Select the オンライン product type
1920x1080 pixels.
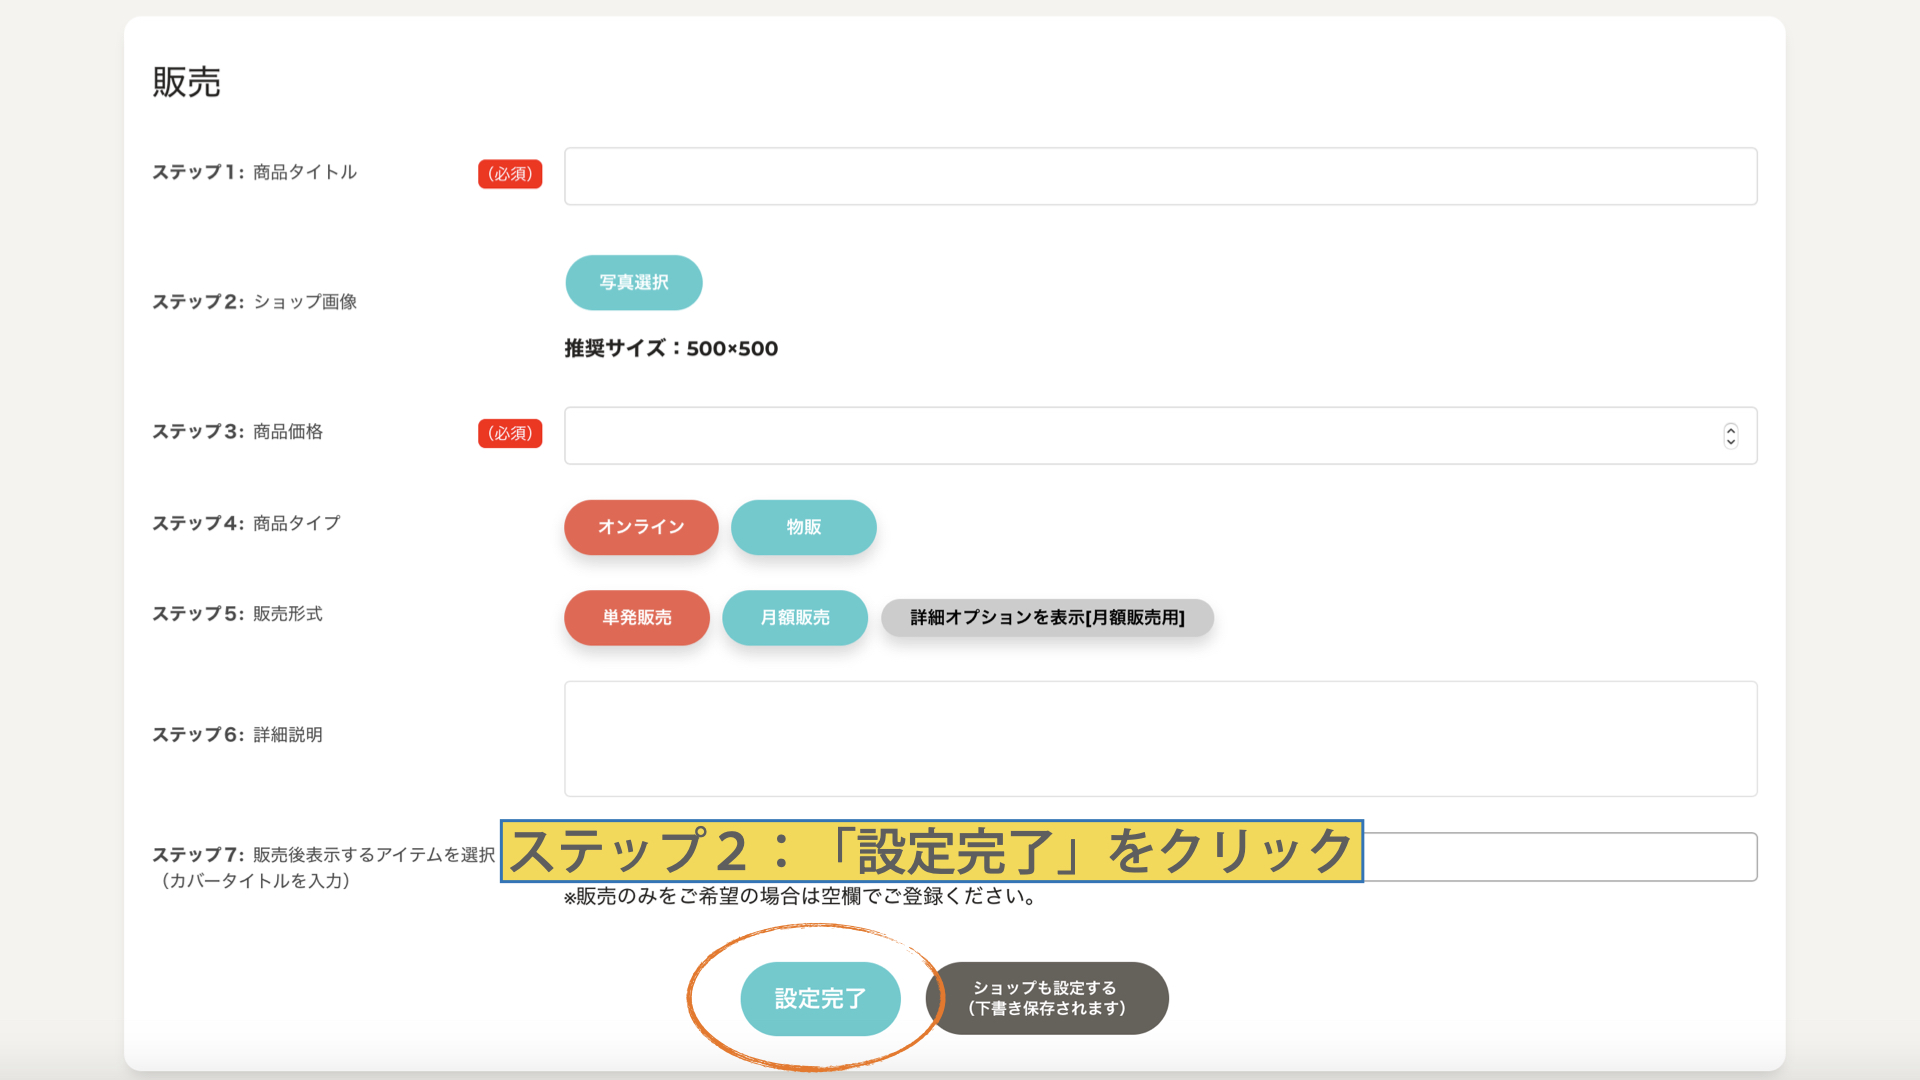point(641,527)
